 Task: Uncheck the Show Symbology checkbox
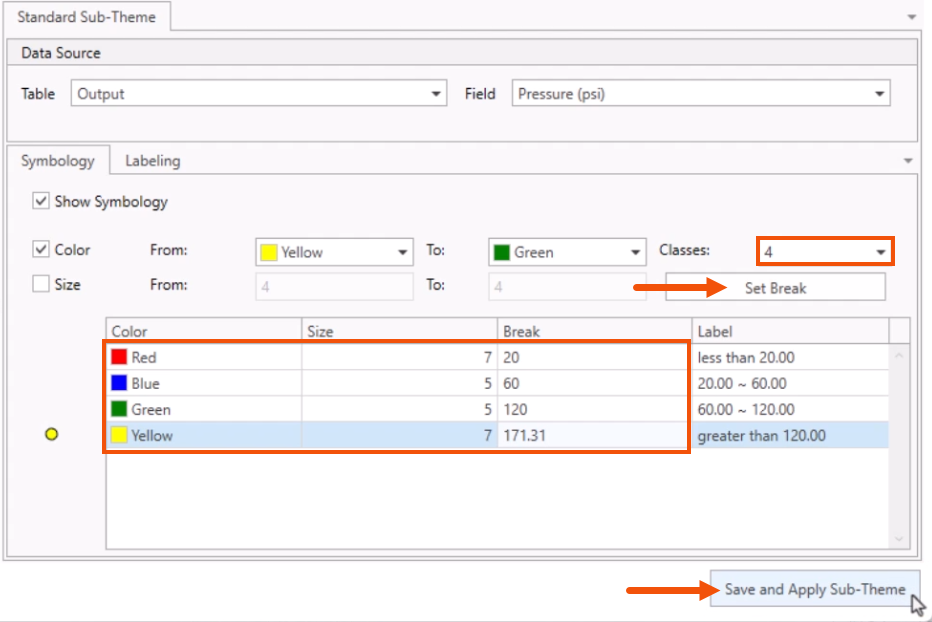pos(42,202)
